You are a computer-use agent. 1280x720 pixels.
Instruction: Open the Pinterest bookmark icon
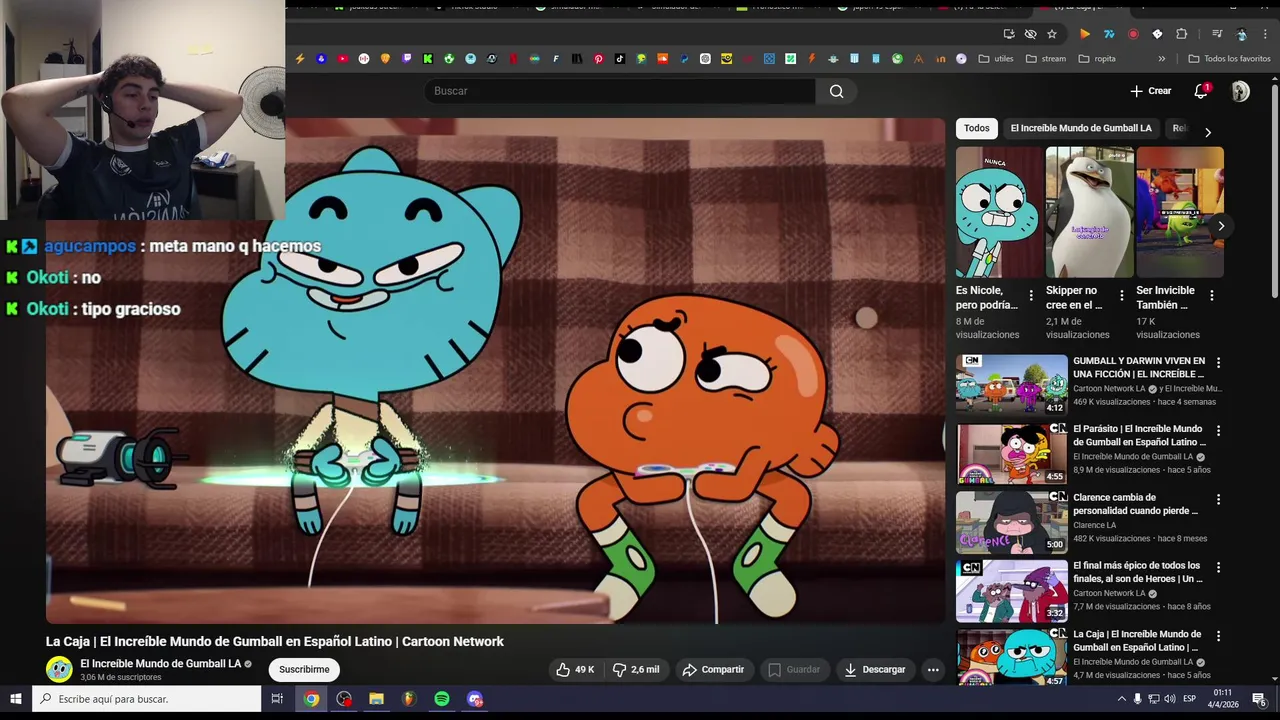(598, 59)
